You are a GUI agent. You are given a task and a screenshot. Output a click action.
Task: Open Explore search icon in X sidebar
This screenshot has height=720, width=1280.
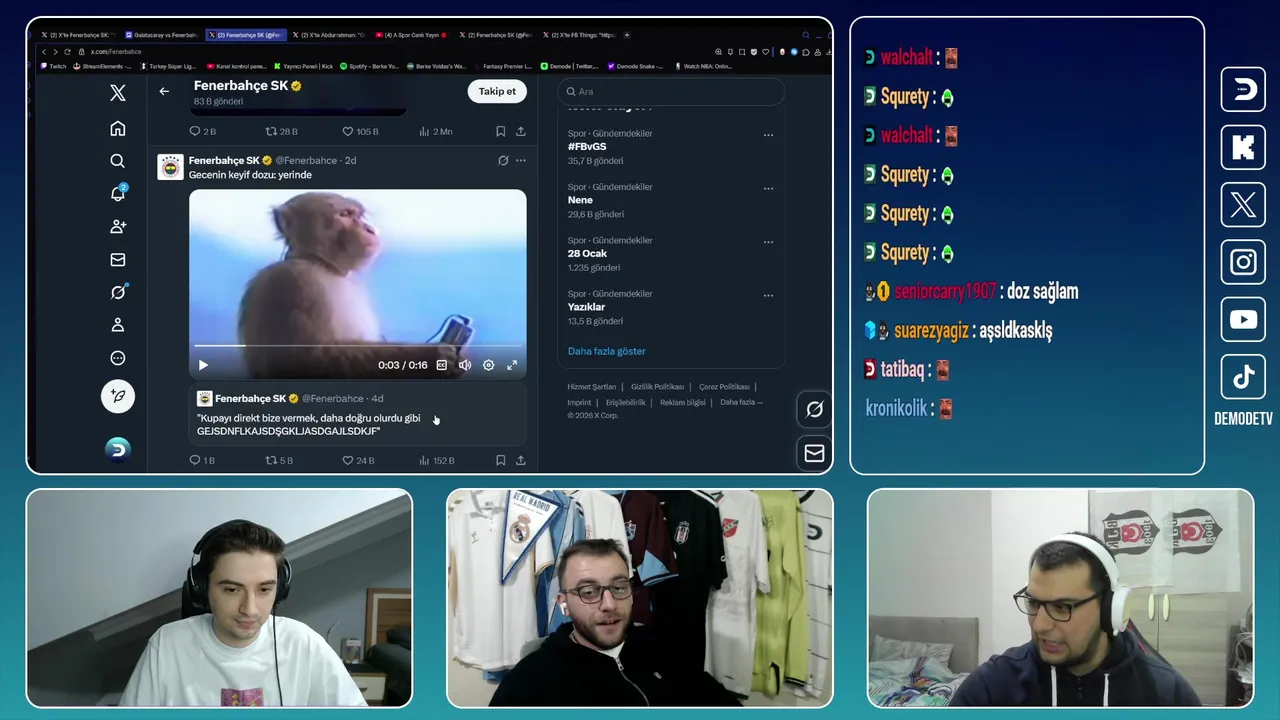pyautogui.click(x=118, y=161)
